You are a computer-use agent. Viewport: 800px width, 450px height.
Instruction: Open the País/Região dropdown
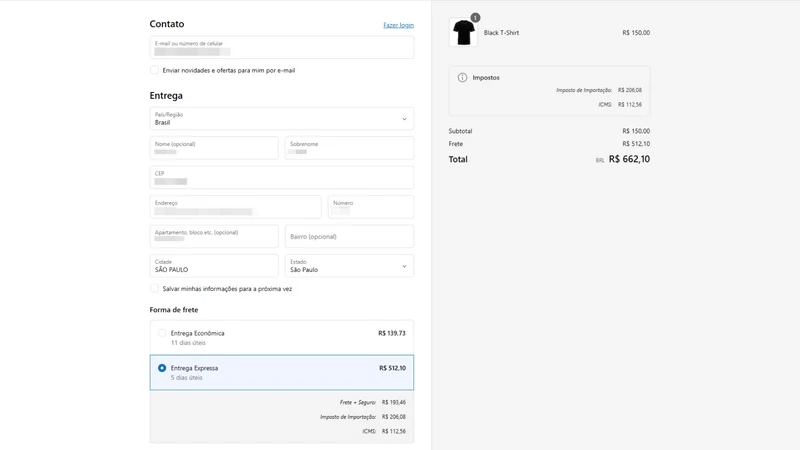[282, 118]
